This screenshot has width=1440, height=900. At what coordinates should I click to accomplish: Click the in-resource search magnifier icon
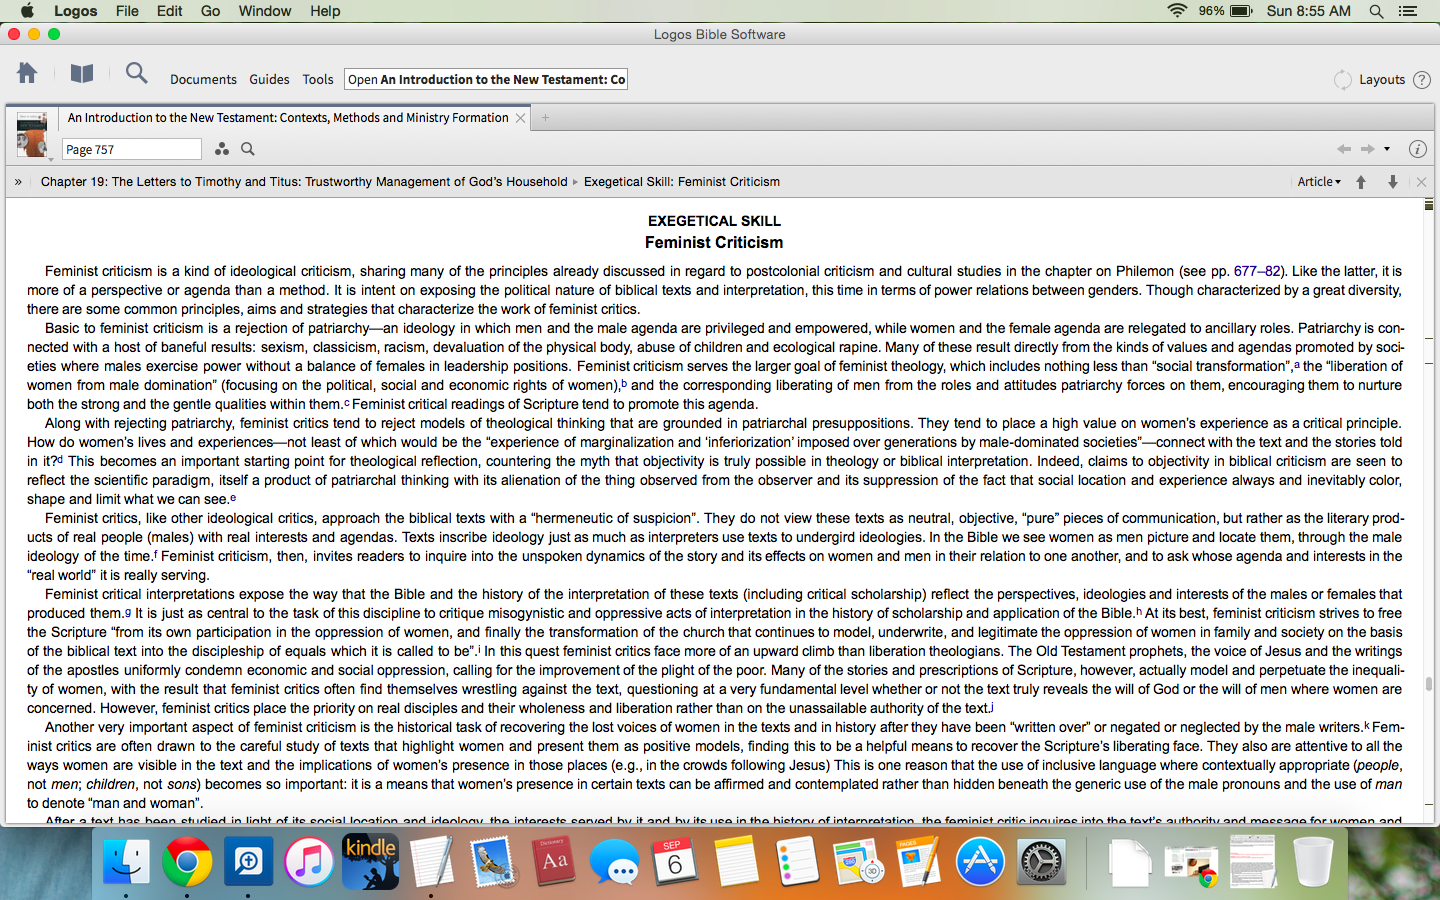point(248,149)
